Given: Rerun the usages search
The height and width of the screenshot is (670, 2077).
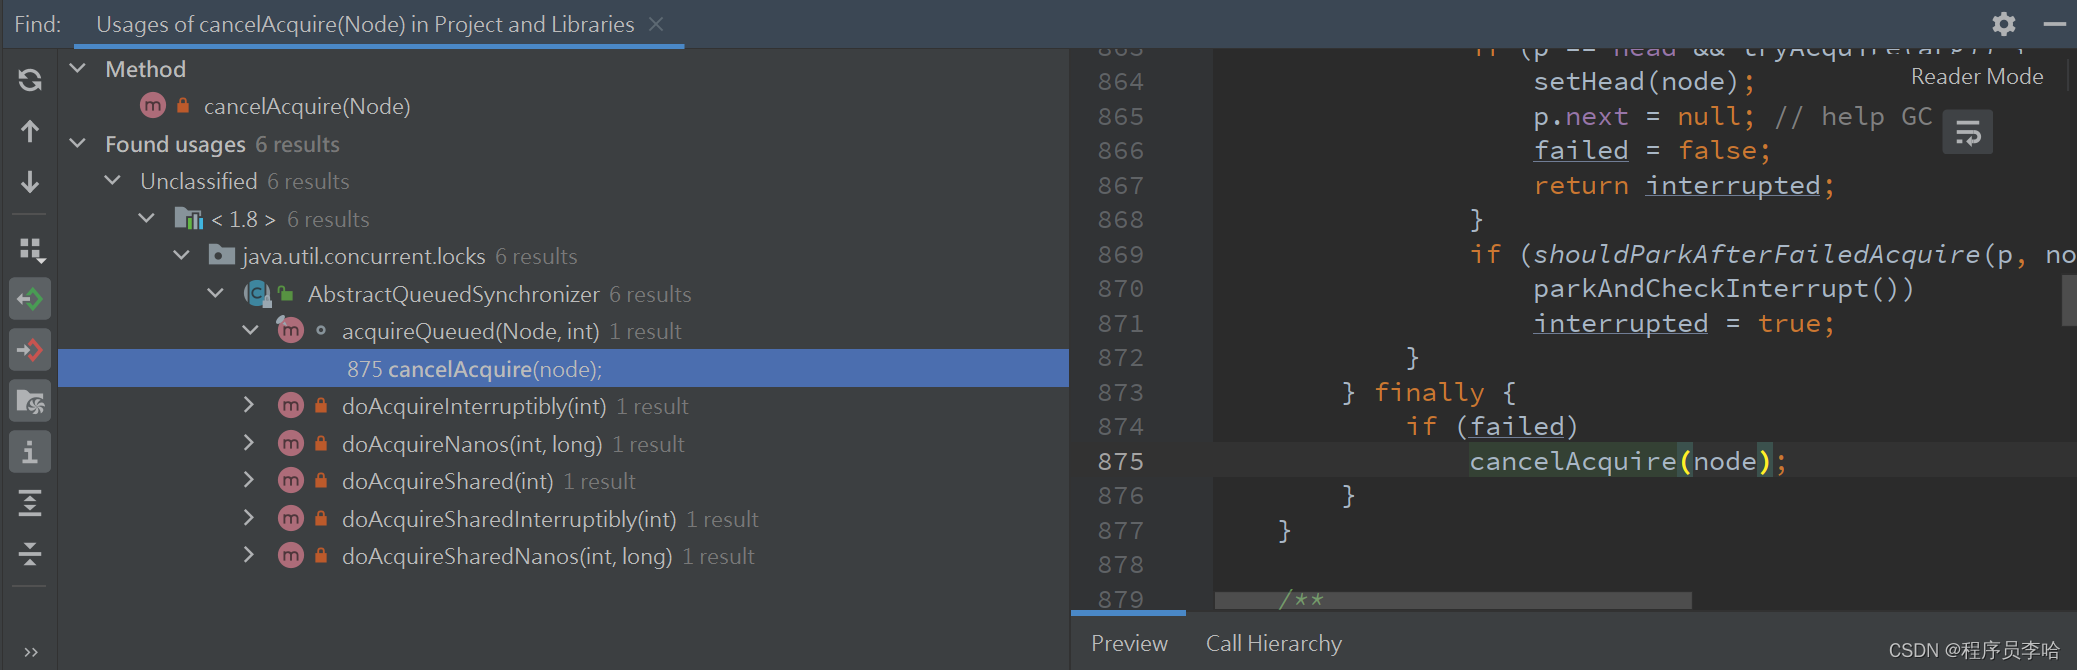Looking at the screenshot, I should click(30, 79).
